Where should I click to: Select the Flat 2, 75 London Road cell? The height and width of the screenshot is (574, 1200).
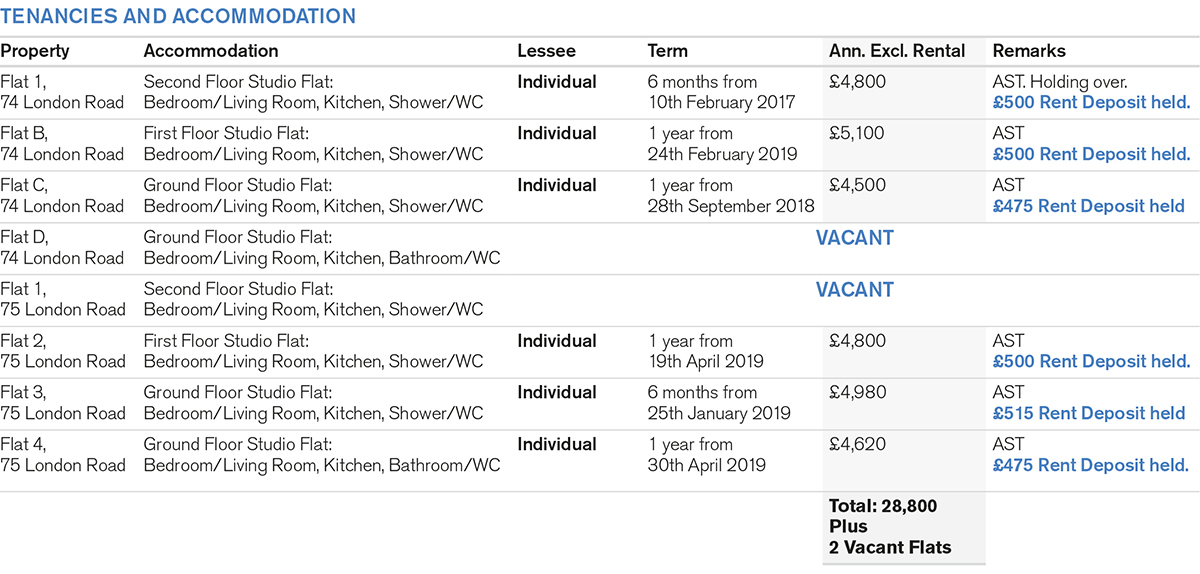62,351
